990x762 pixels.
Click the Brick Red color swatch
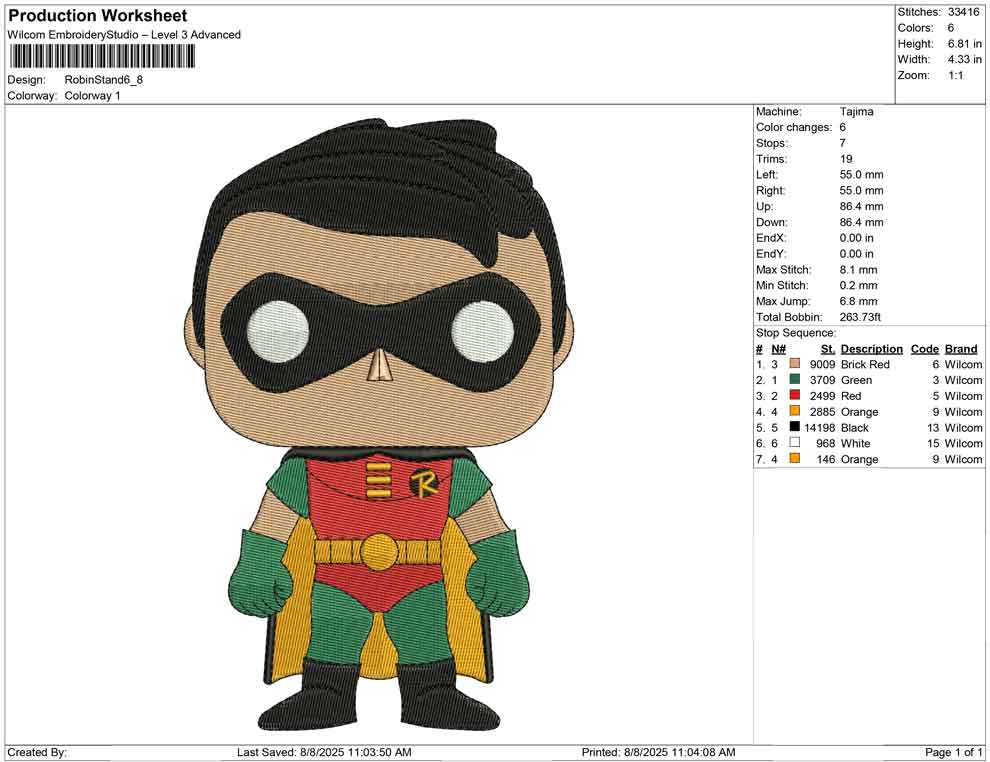click(x=795, y=364)
